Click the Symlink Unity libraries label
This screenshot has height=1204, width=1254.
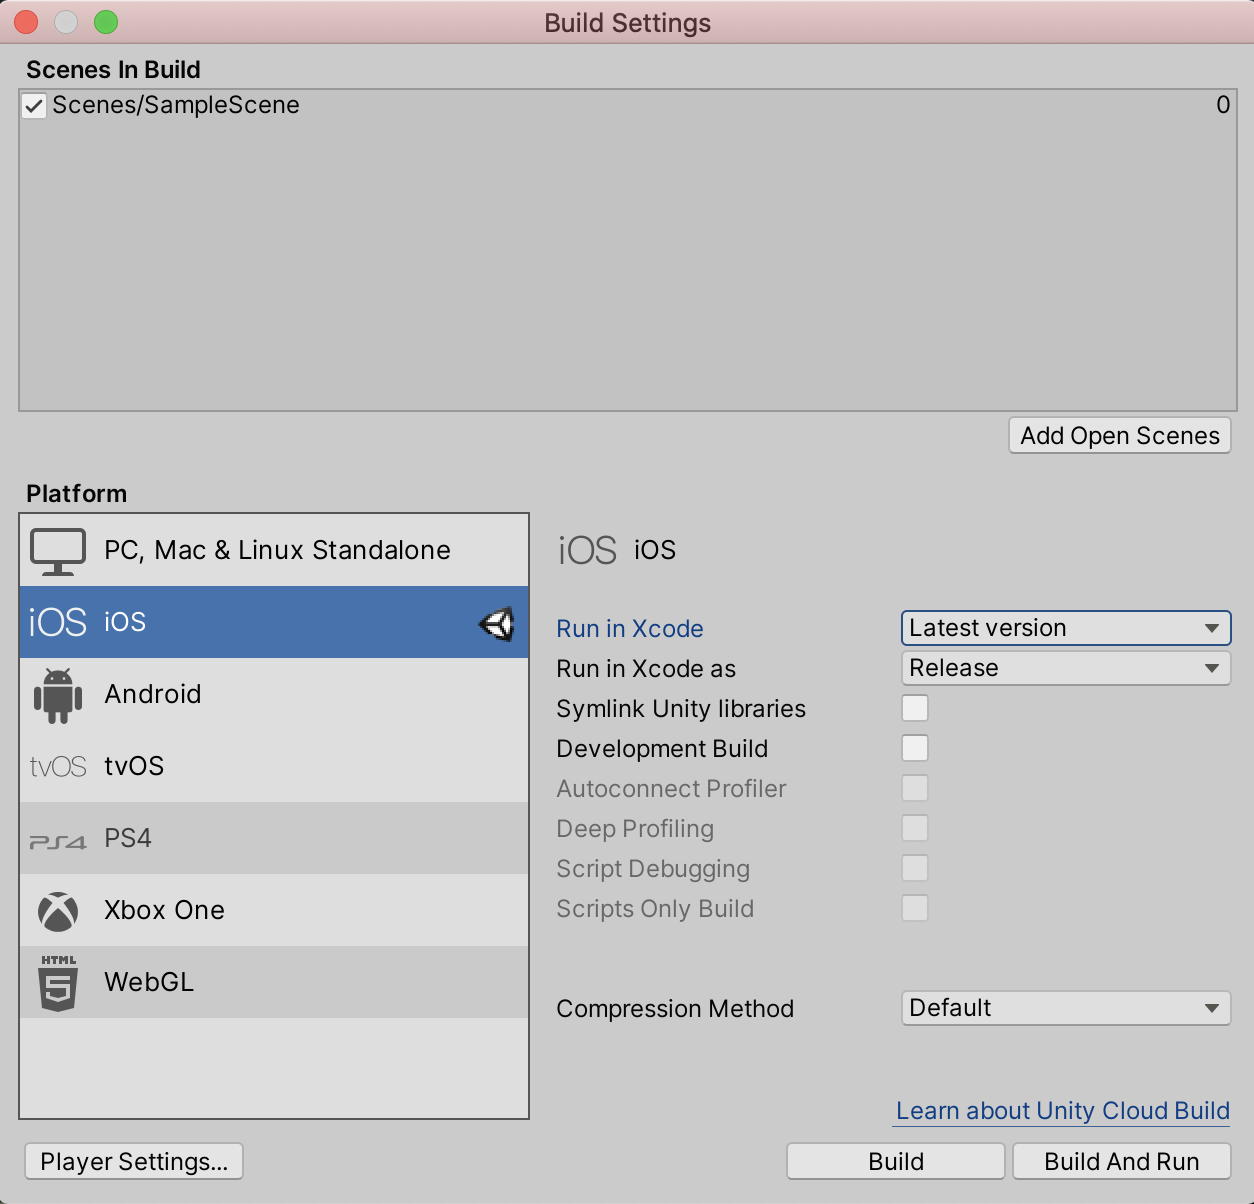[681, 709]
